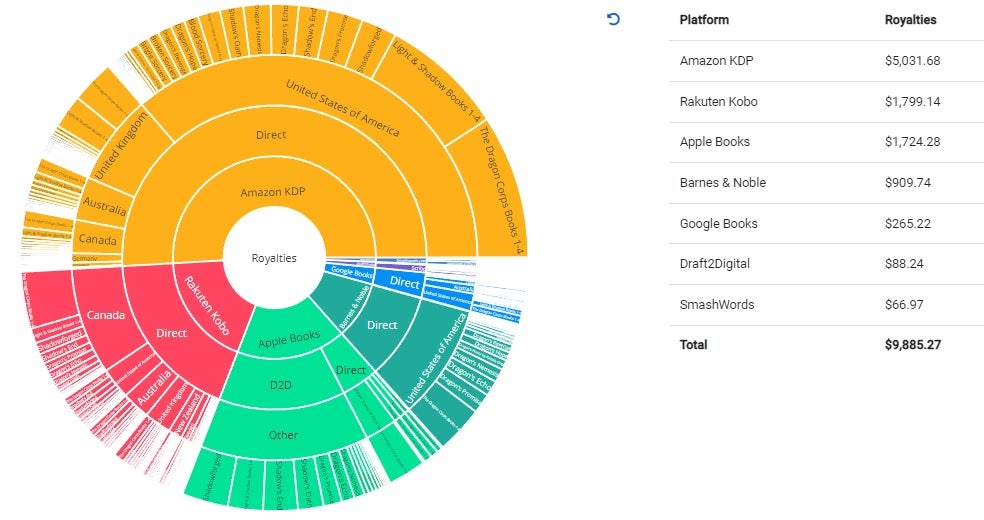Select the orange United Kingdom segment
This screenshot has width=984, height=520.
point(122,144)
